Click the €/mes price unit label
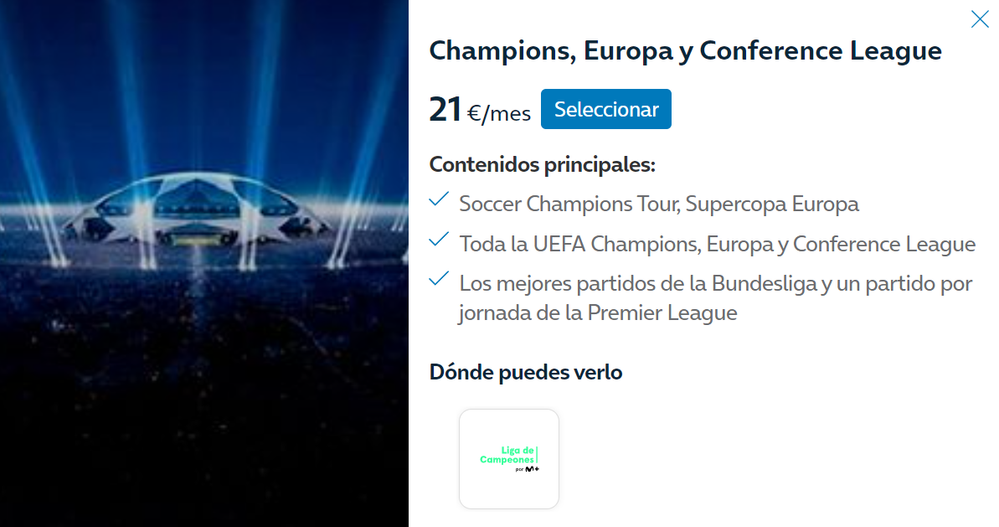The width and height of the screenshot is (999, 527). (499, 113)
